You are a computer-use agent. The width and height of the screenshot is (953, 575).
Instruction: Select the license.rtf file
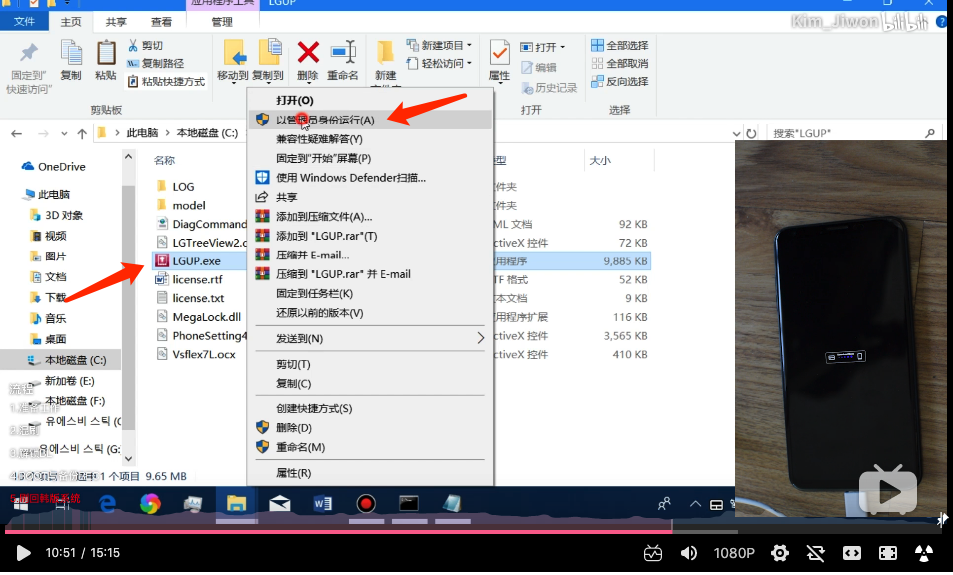198,280
